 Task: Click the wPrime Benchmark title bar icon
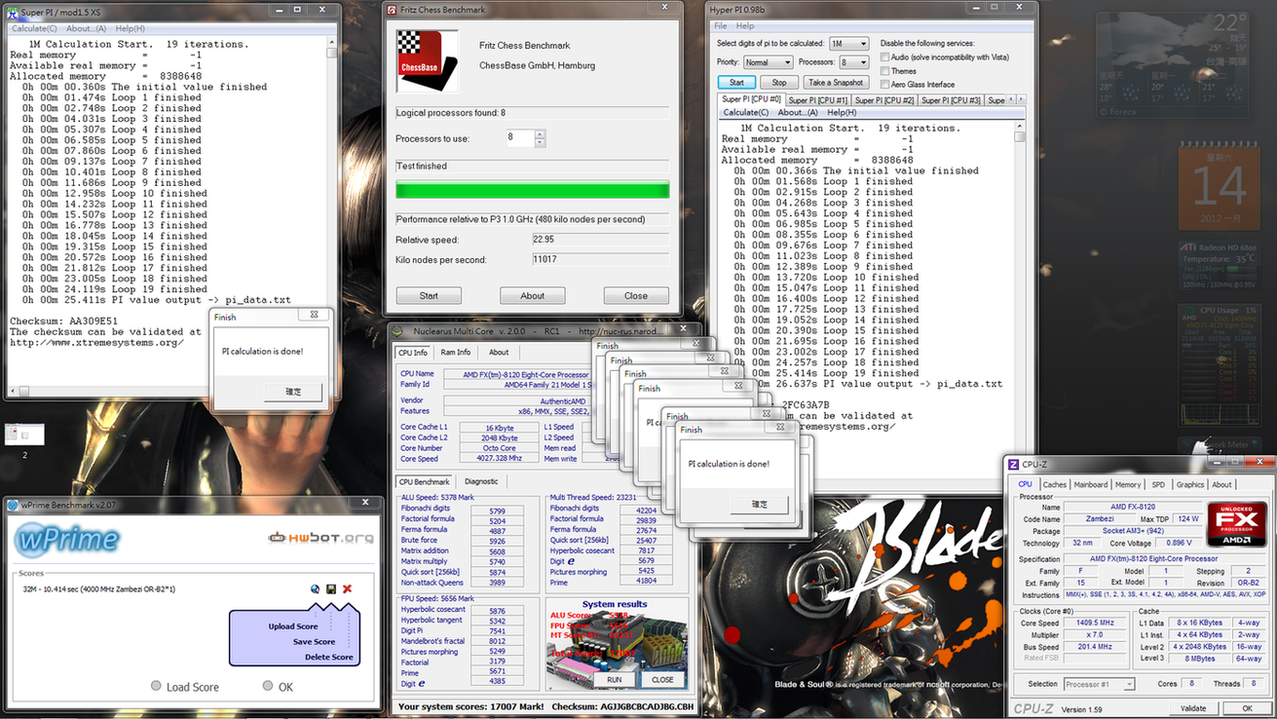tap(12, 505)
